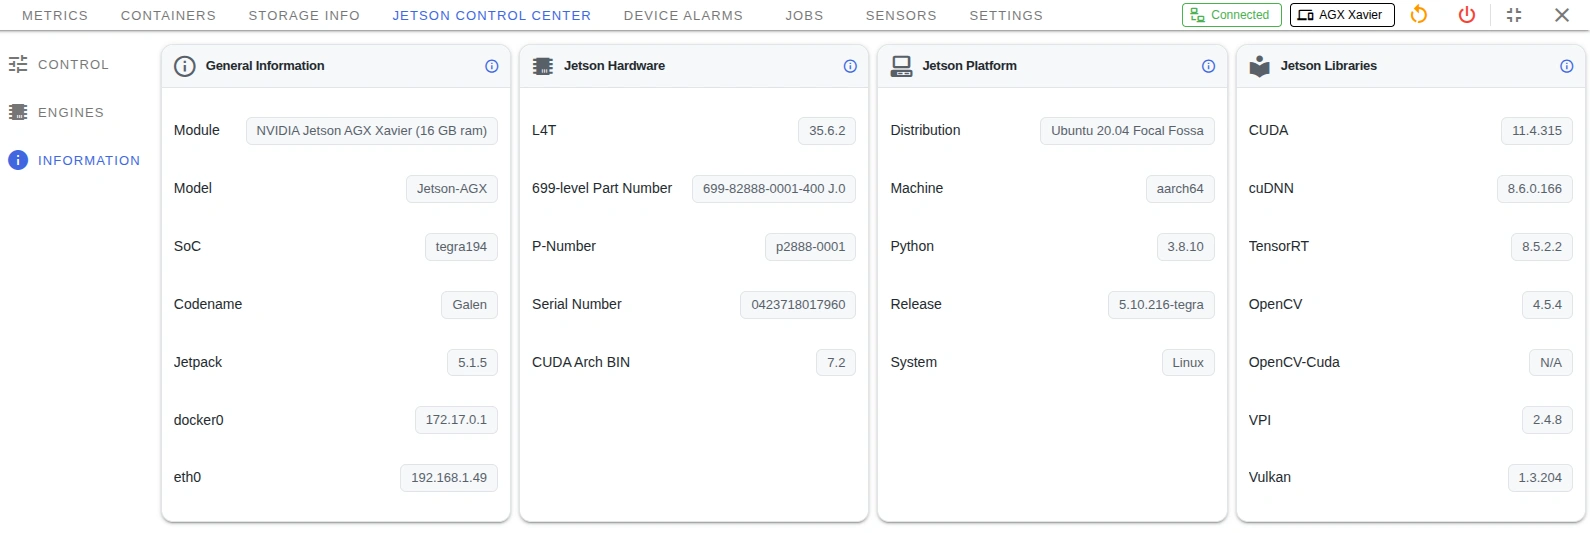This screenshot has width=1590, height=533.
Task: Click the orange refresh icon in top bar
Action: [1418, 15]
